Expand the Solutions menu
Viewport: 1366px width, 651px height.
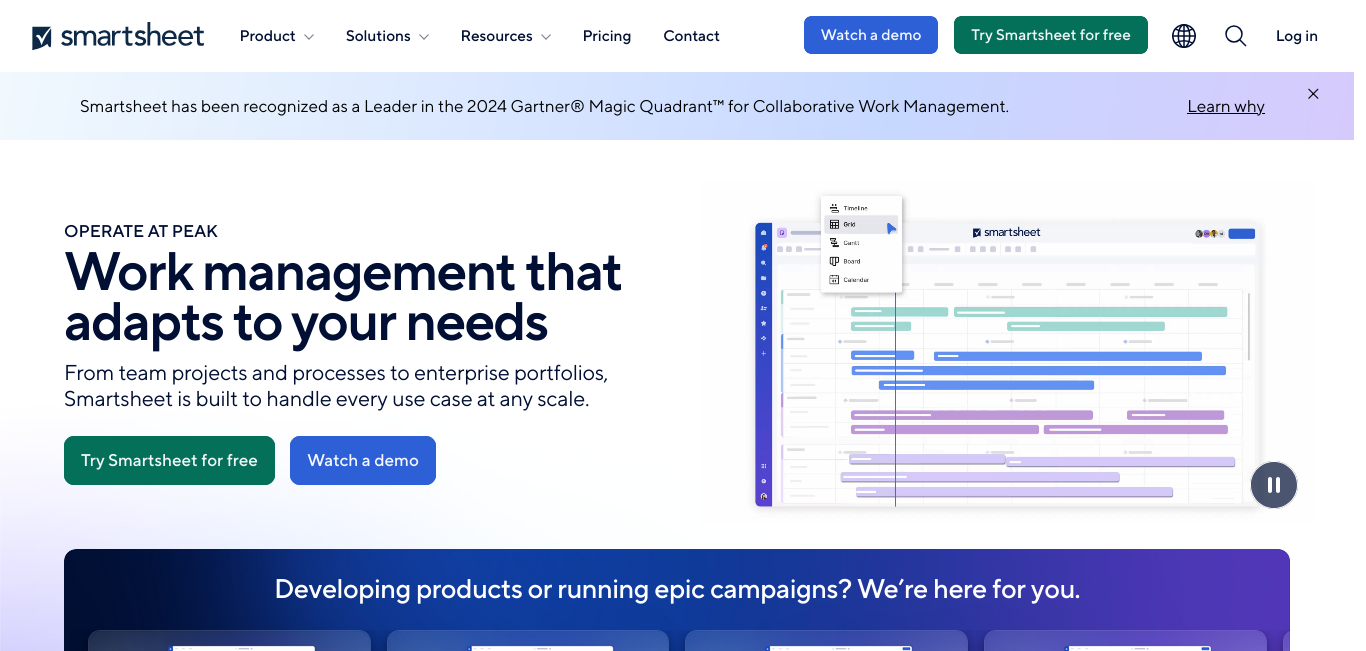click(387, 36)
